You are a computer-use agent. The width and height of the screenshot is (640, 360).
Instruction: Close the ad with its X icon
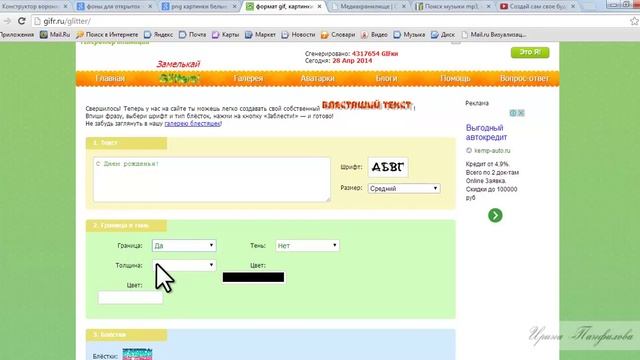[x=521, y=113]
